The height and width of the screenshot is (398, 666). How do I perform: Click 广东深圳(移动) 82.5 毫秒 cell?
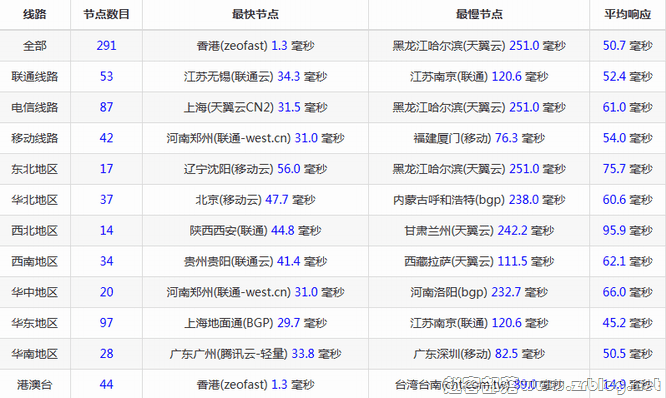pyautogui.click(x=479, y=354)
